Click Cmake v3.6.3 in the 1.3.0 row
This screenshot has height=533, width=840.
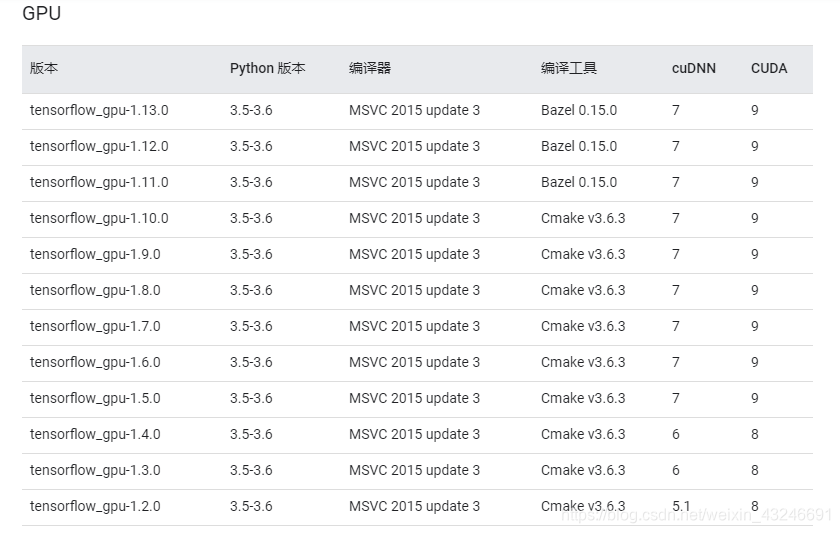(x=583, y=470)
